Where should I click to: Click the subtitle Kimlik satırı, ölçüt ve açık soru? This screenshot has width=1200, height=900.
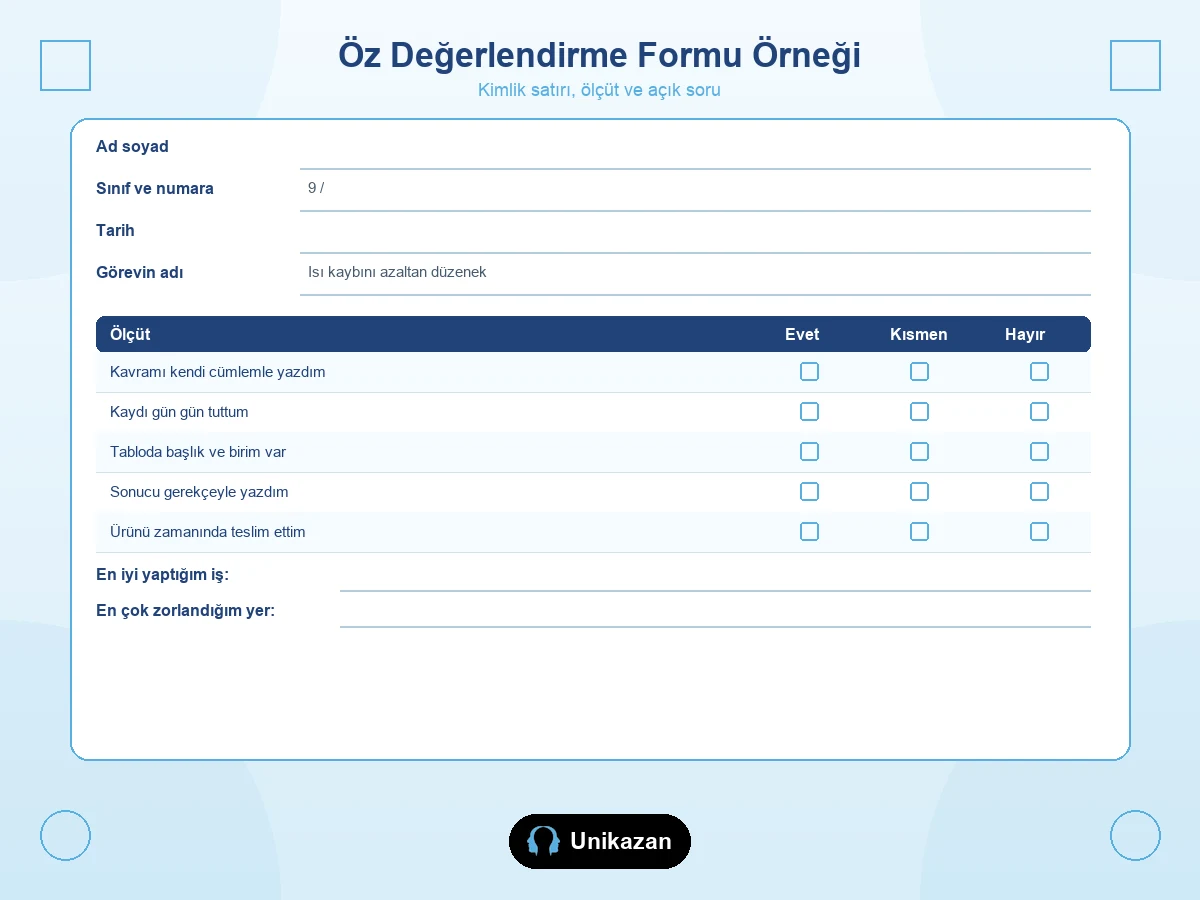click(600, 90)
